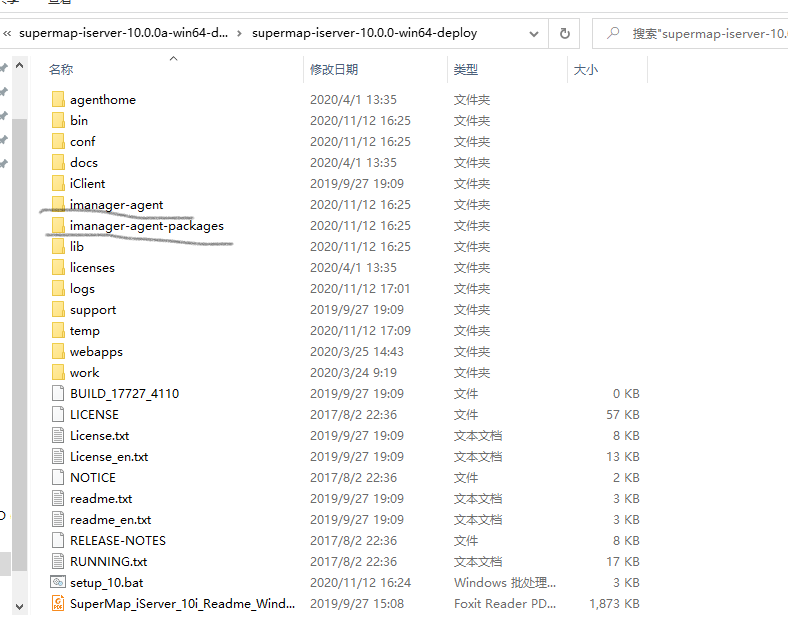Select the SuperMap_iServer_10i_Readme_Wind... file name

coord(182,603)
